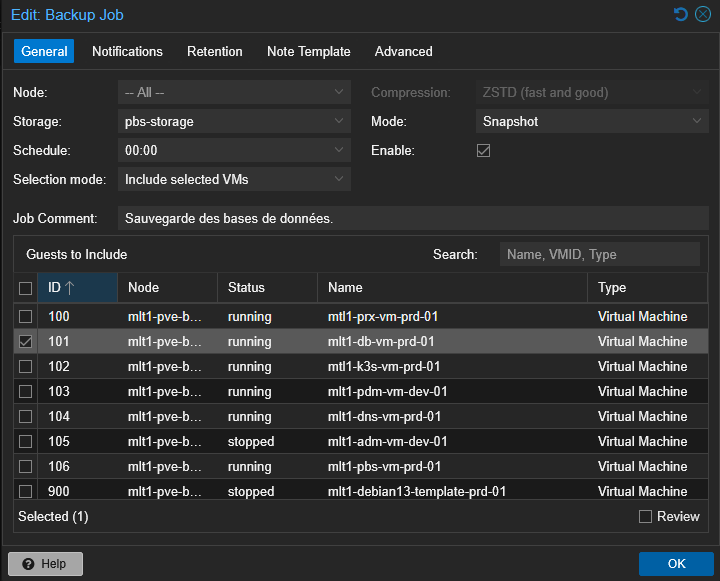Click the Job Comment text field

(413, 218)
